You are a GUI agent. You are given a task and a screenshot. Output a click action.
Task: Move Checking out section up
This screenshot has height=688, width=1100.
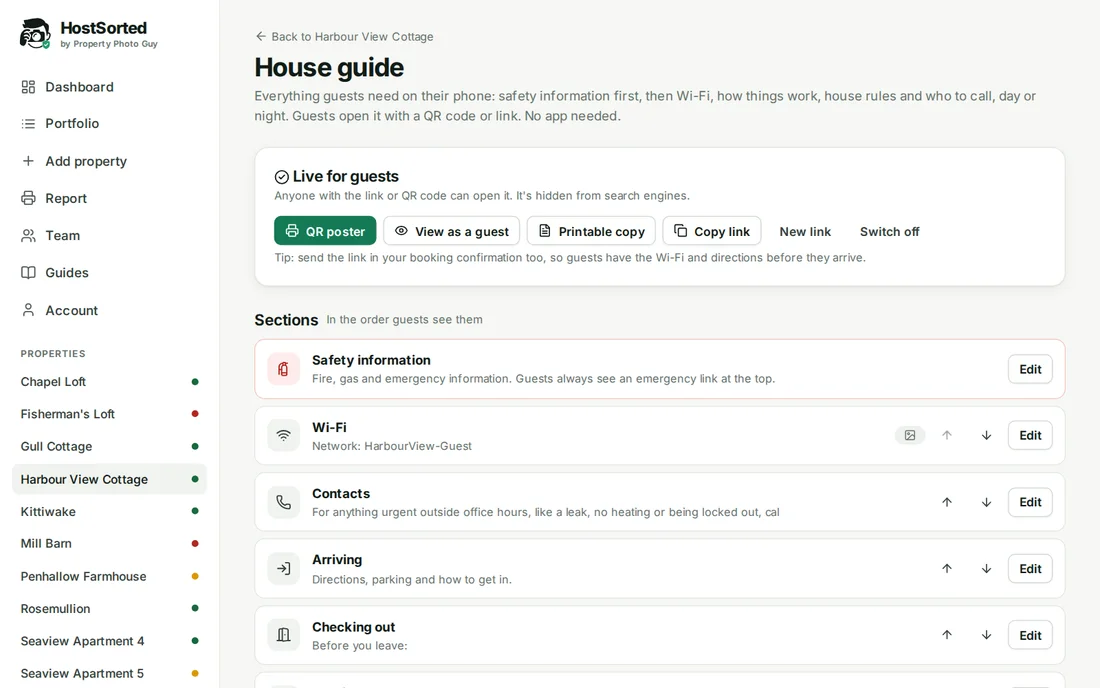pos(947,635)
